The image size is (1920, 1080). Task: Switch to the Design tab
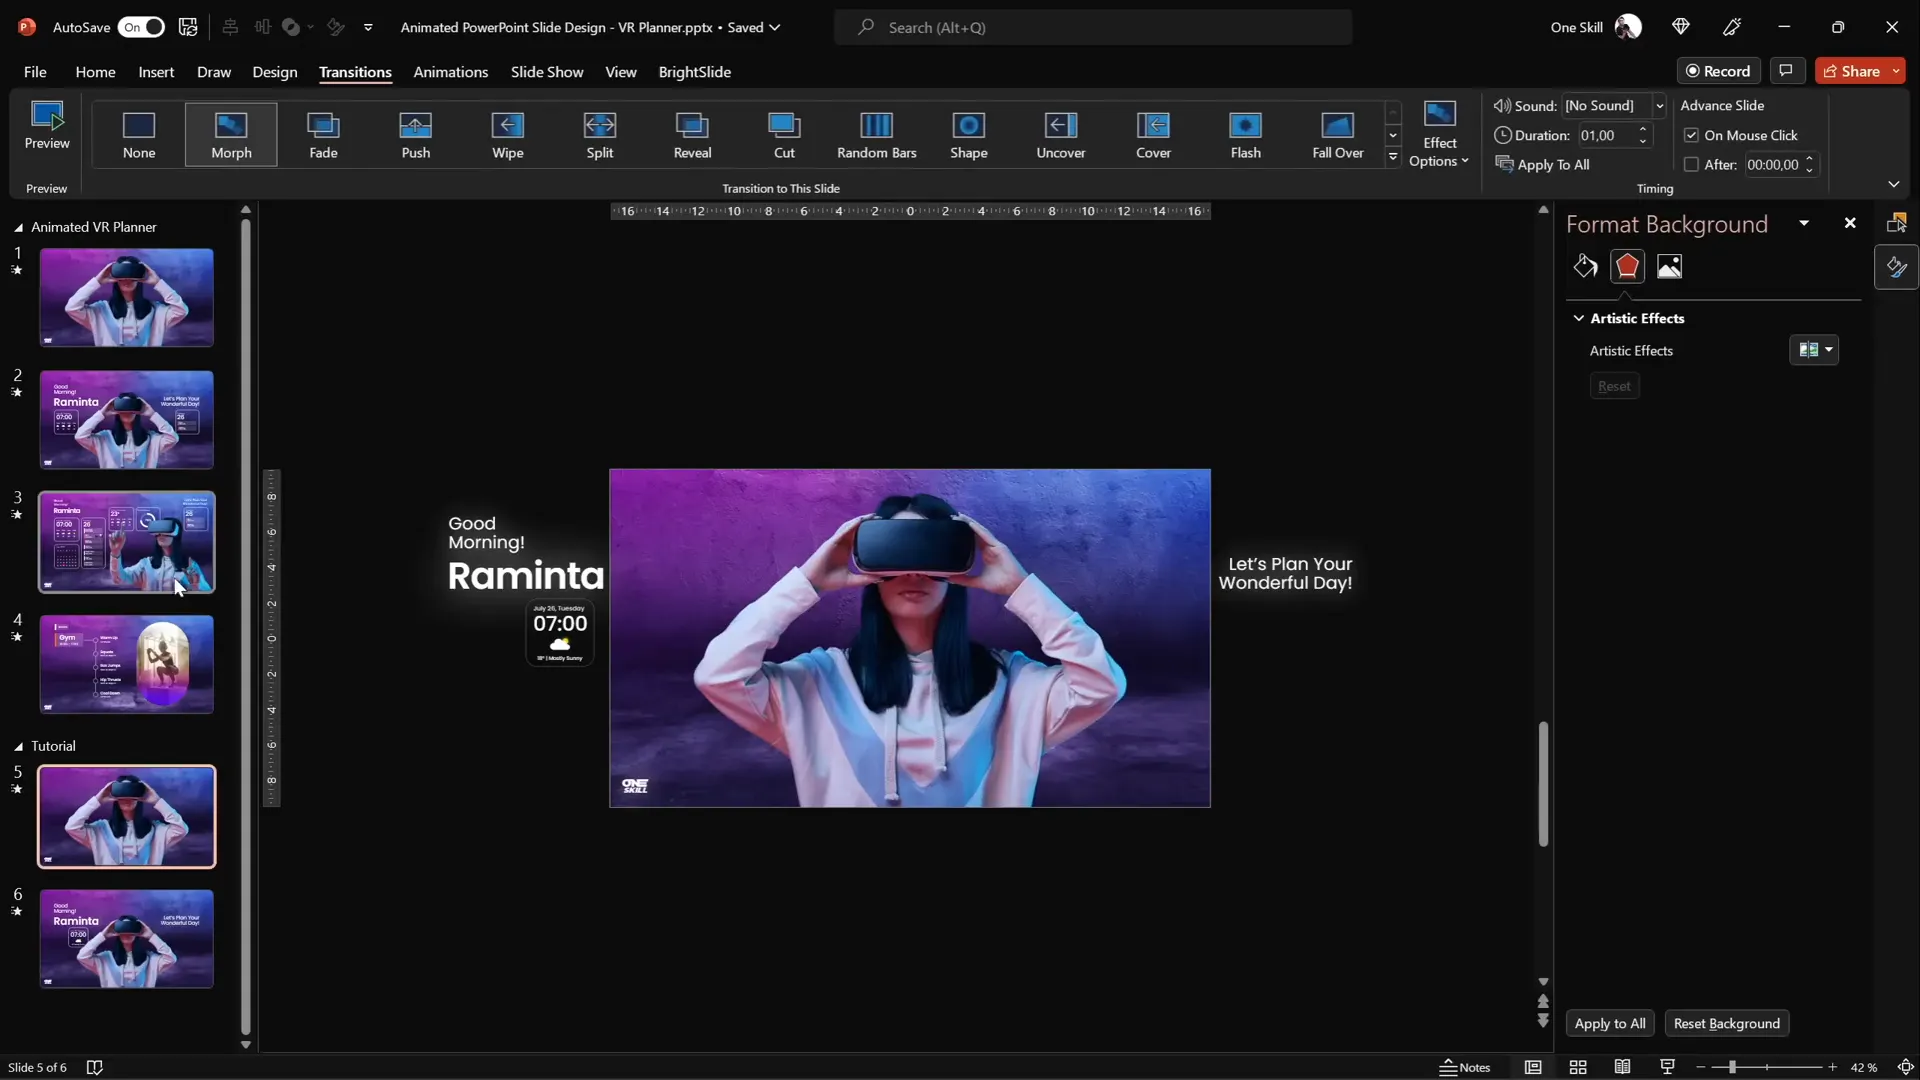pos(275,72)
